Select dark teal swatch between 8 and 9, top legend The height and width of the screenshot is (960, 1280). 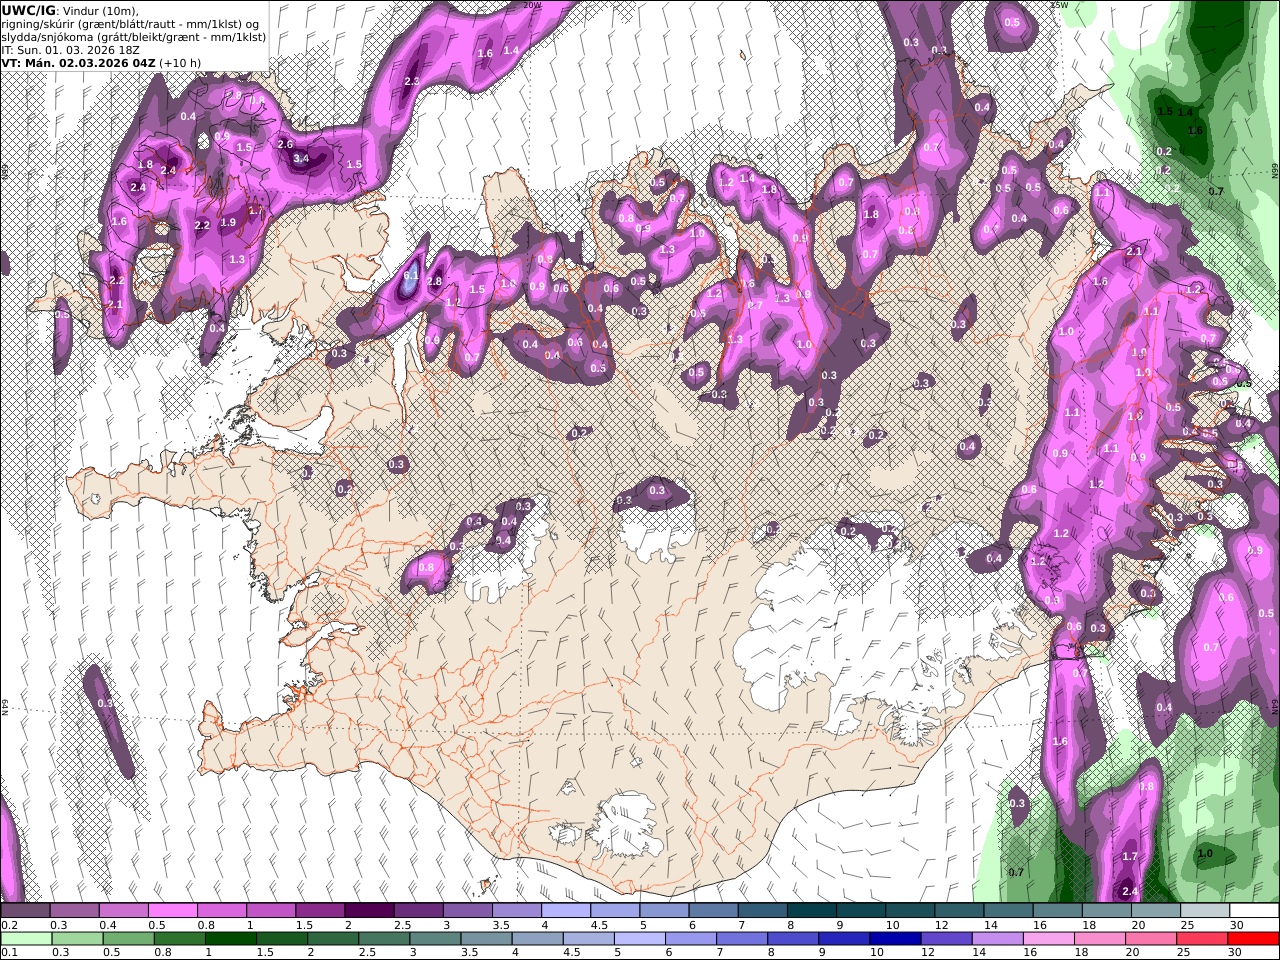(811, 911)
